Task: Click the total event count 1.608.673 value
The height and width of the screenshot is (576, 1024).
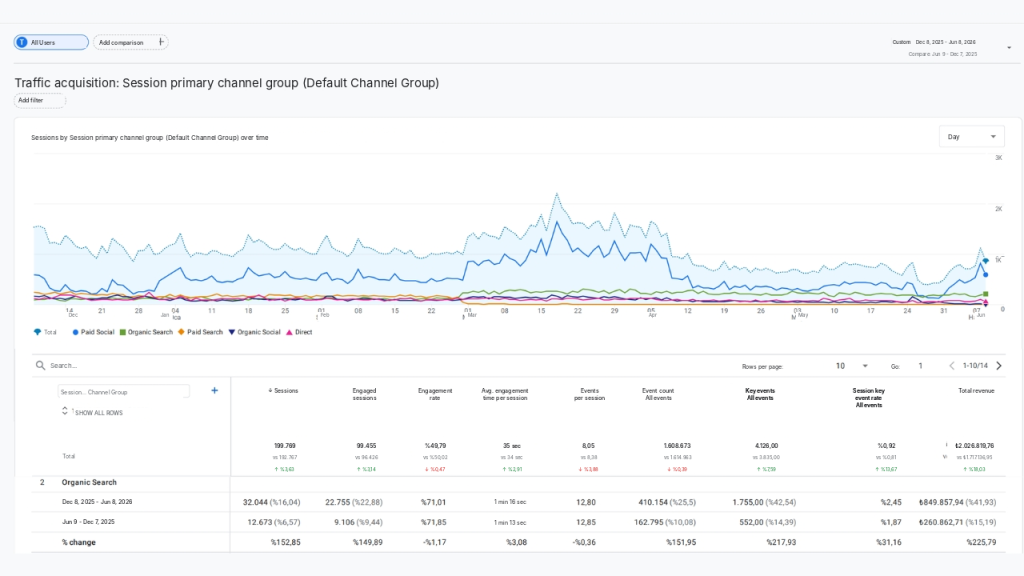Action: [677, 445]
